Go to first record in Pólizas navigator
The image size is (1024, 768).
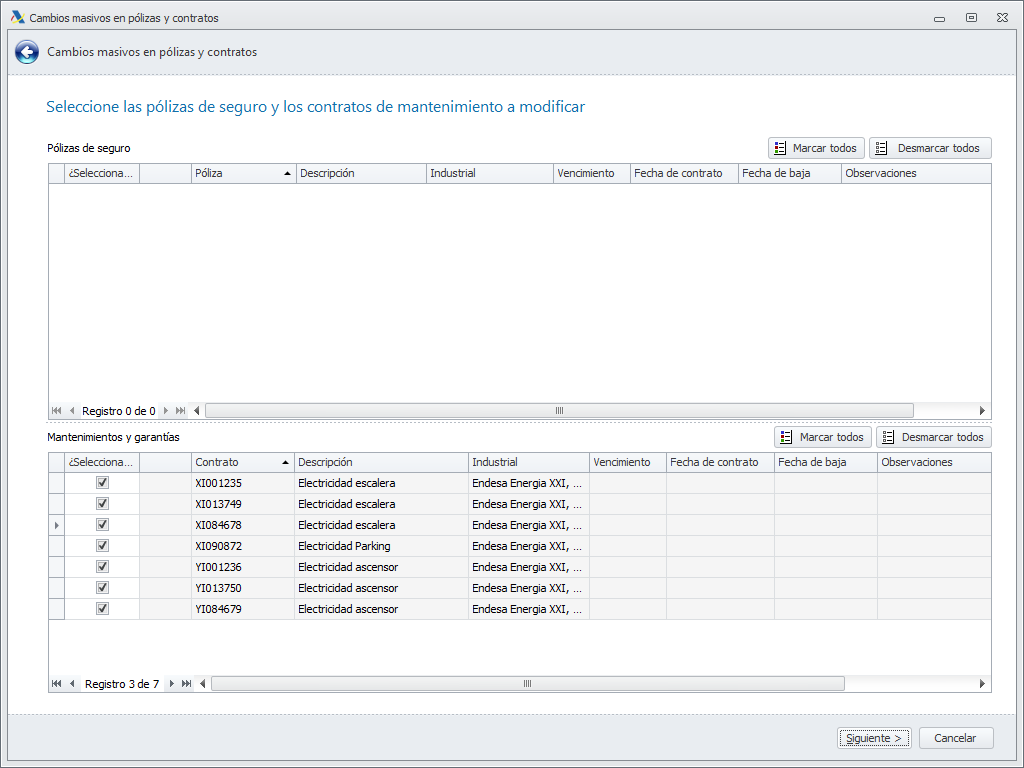tap(56, 411)
